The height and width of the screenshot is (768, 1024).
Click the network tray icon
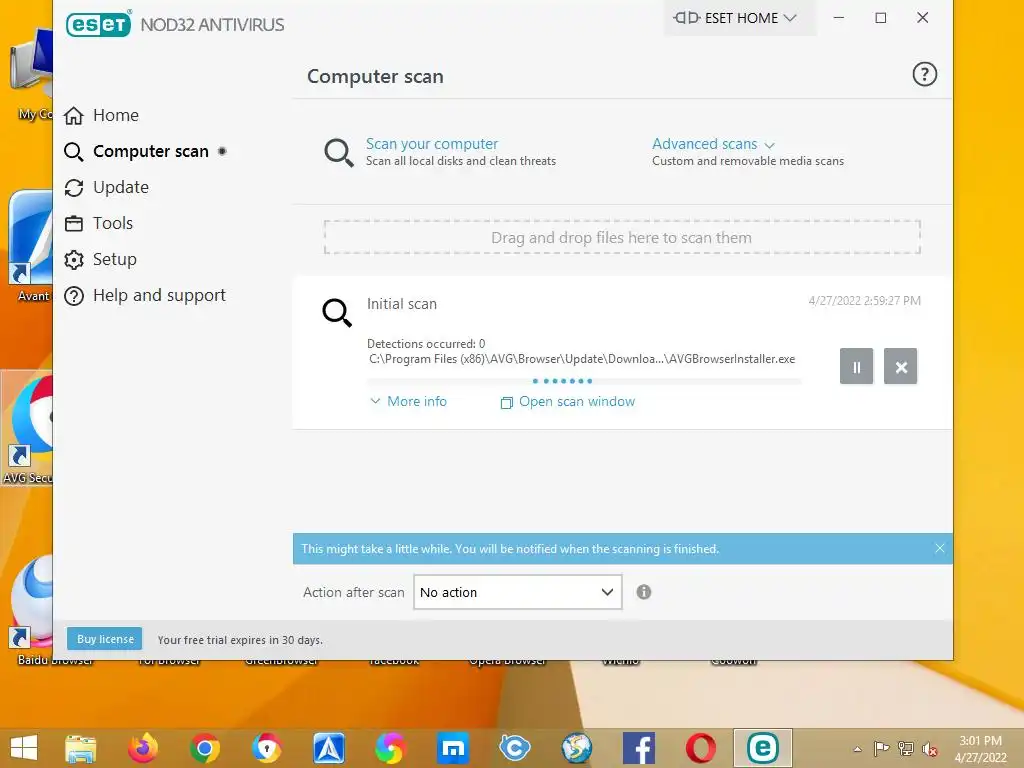(x=905, y=749)
